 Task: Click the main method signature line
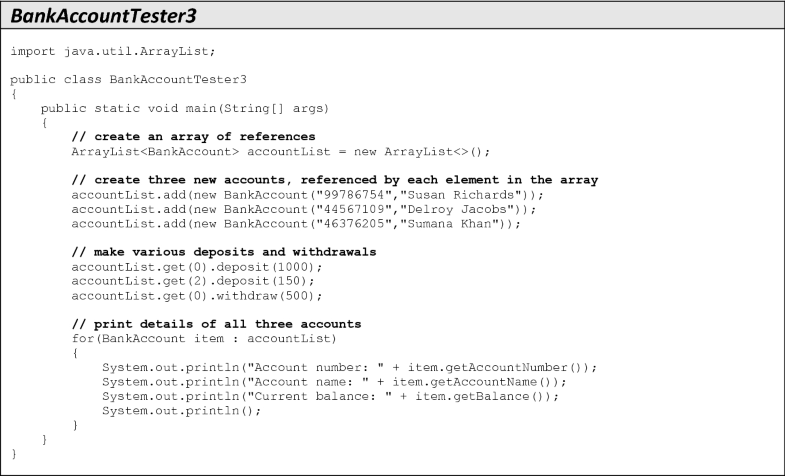click(185, 109)
